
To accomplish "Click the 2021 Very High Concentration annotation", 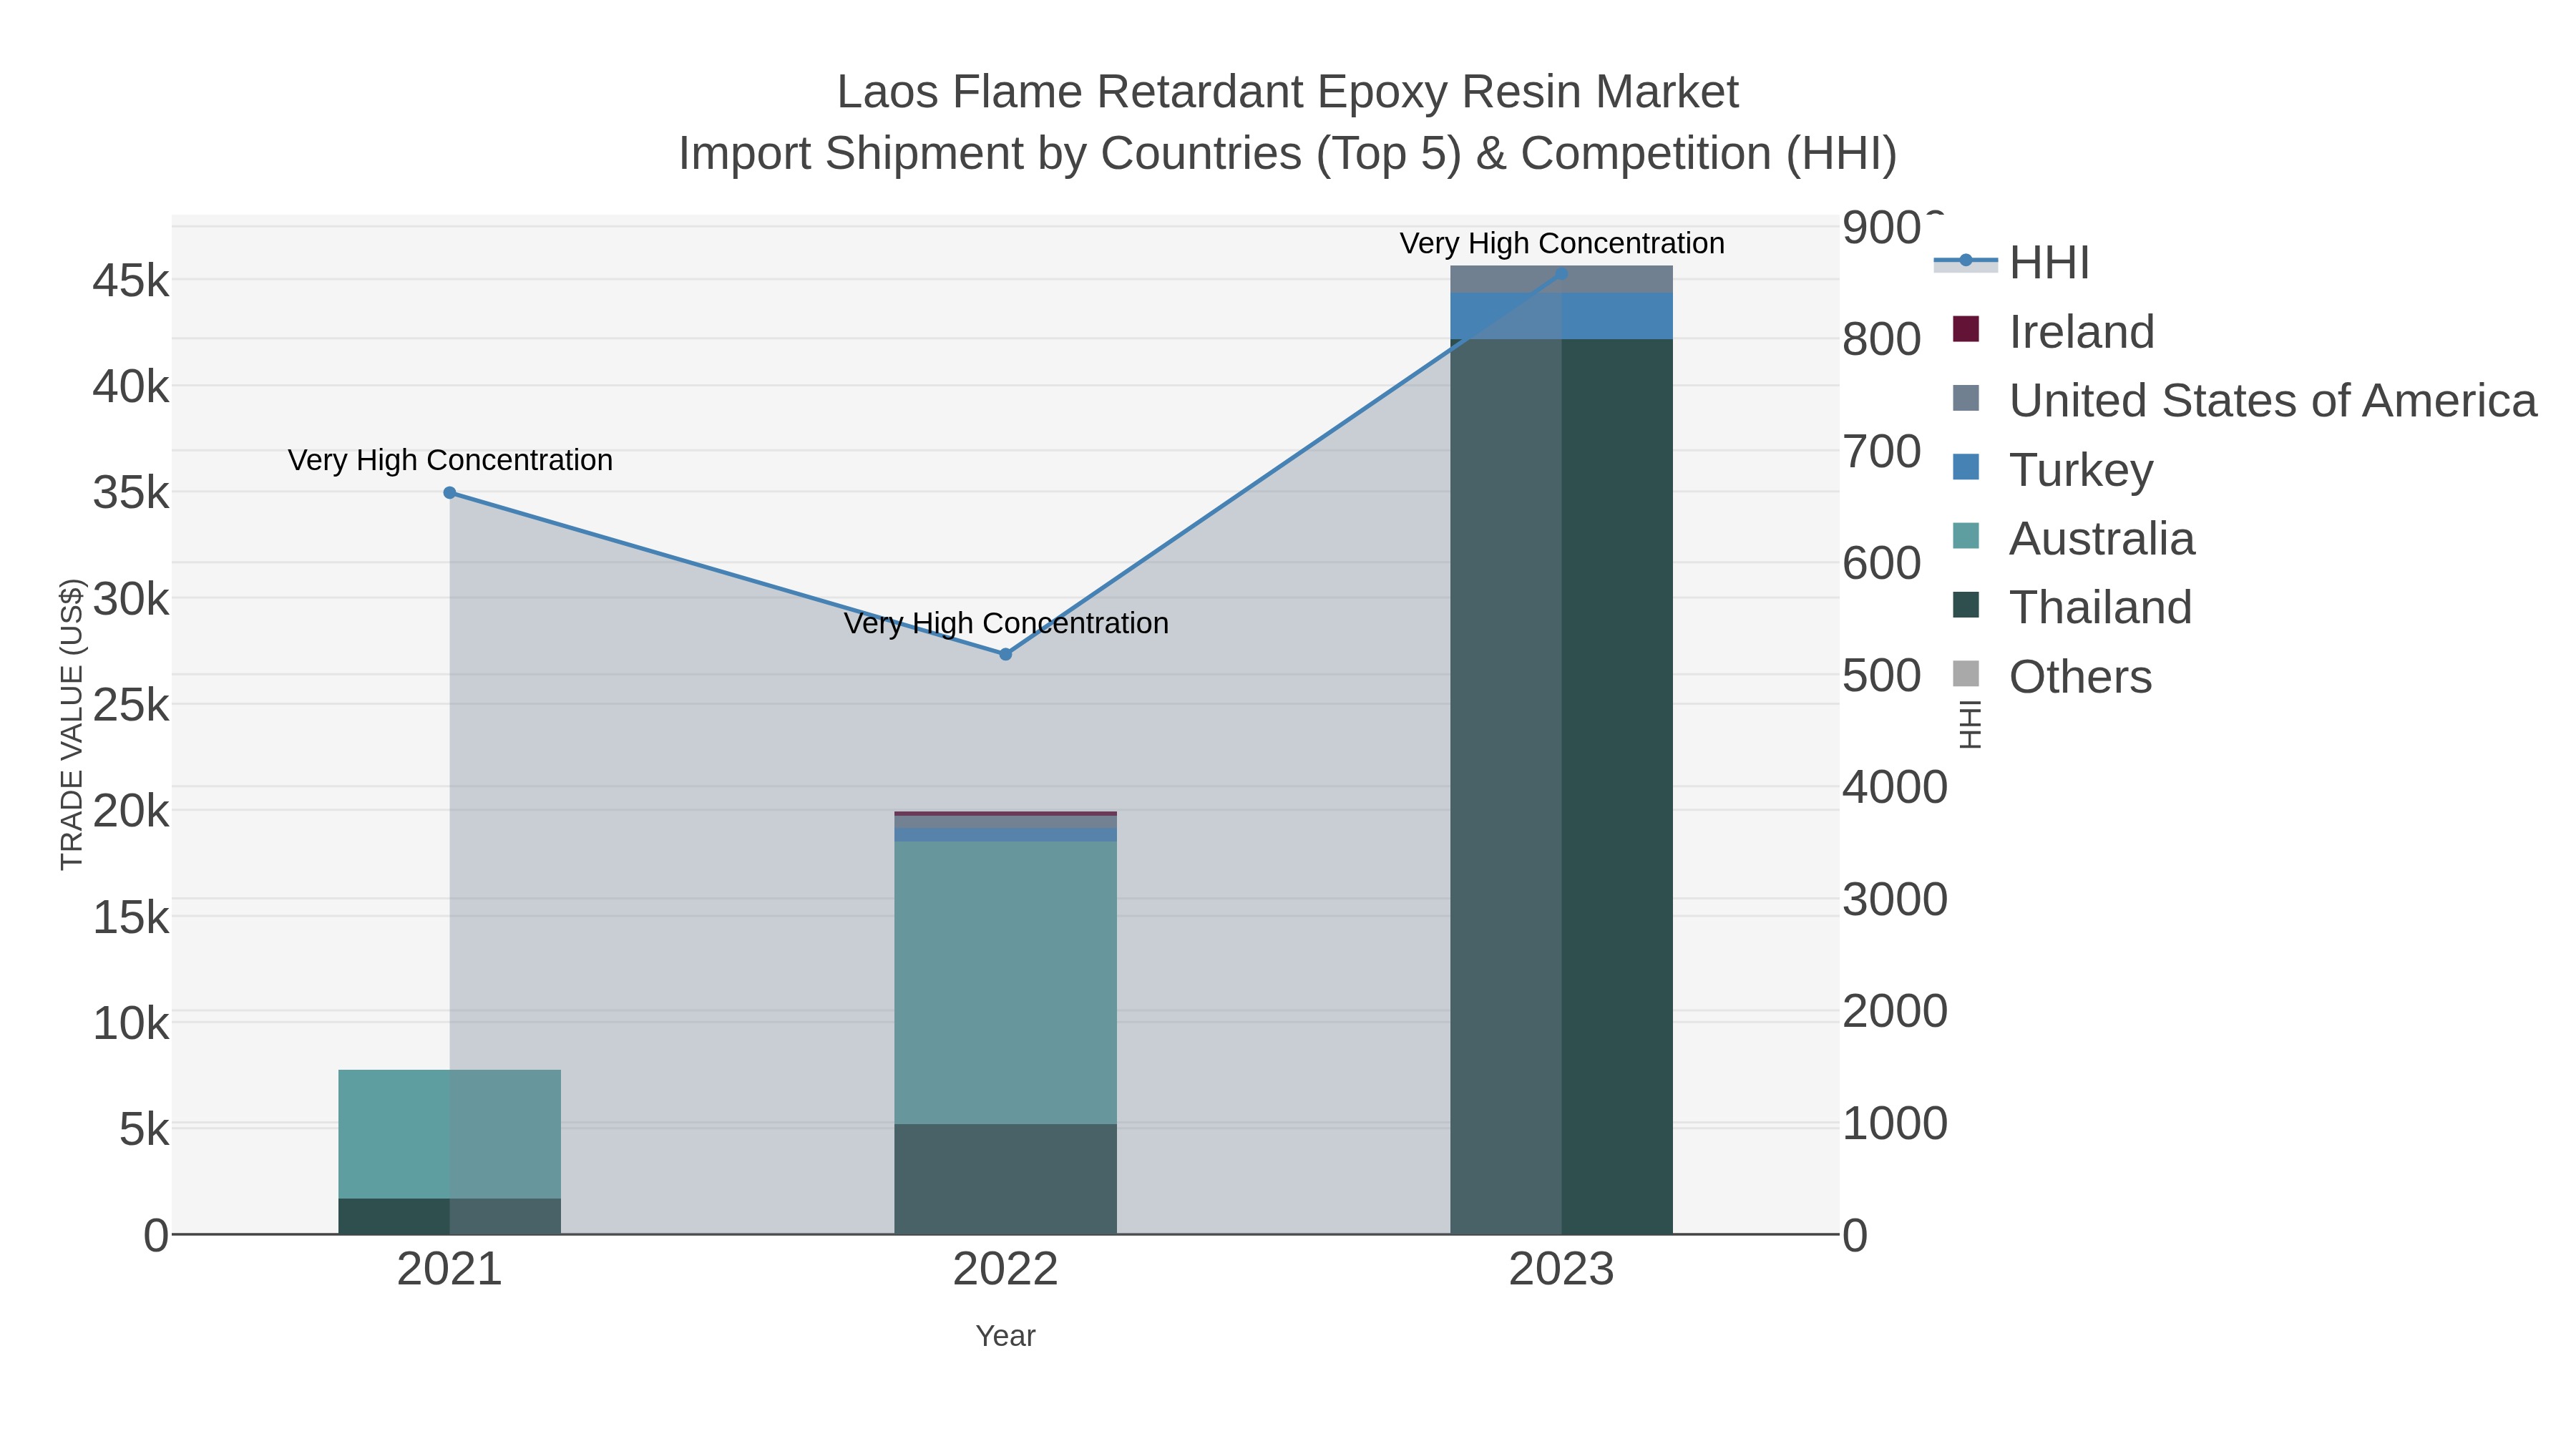I will 450,460.
